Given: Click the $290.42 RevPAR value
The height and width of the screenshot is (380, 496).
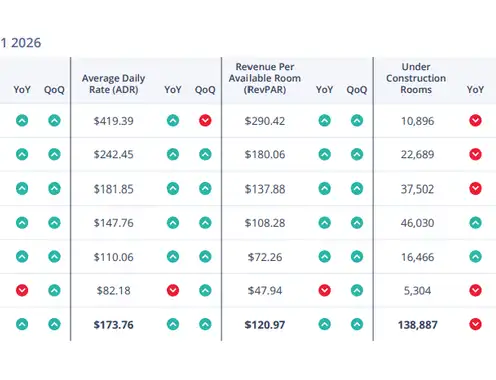Looking at the screenshot, I should (265, 121).
